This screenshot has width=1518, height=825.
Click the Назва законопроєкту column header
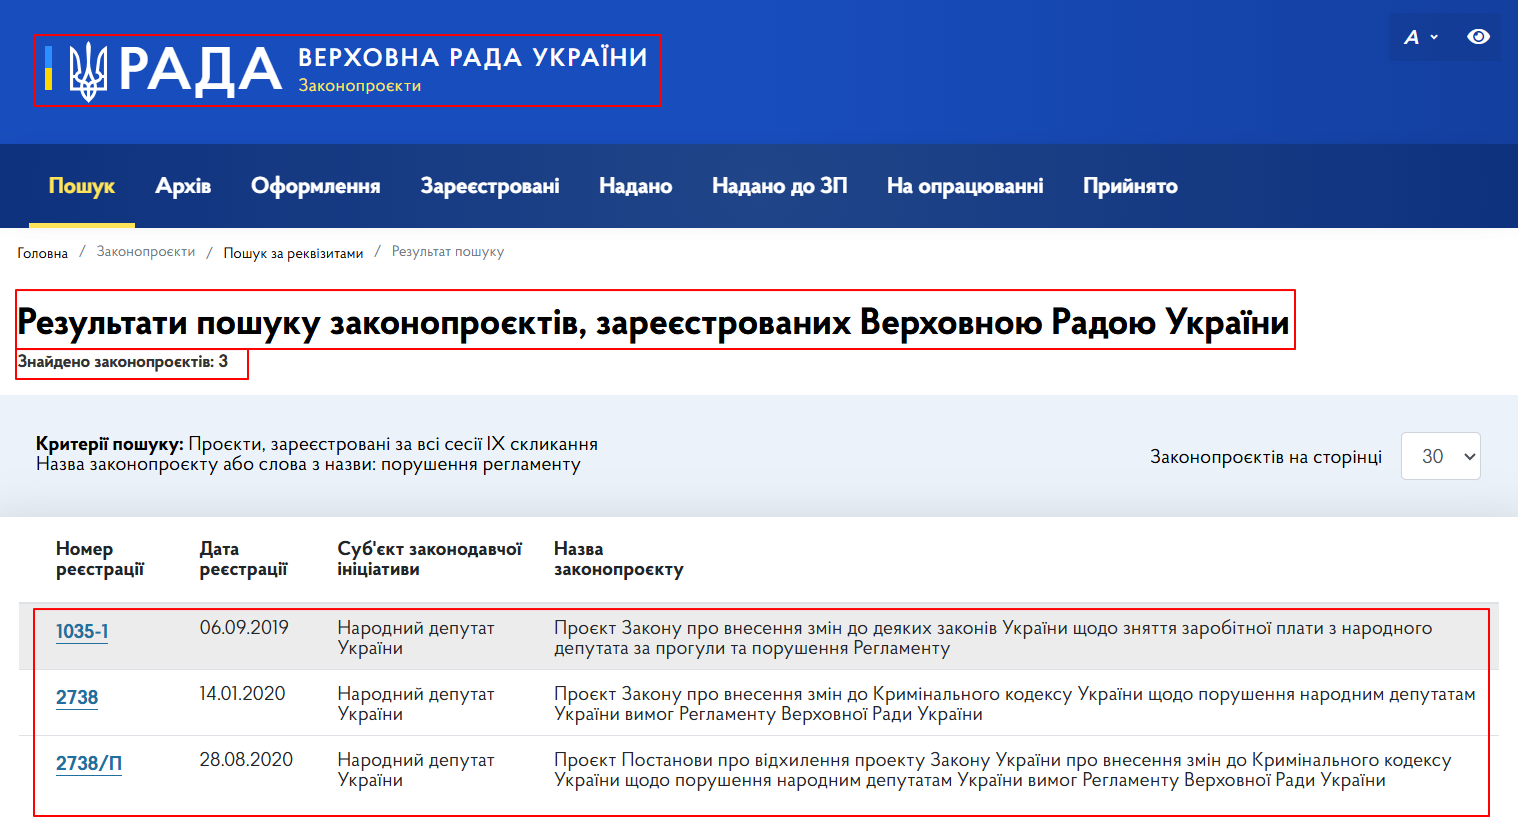[x=619, y=559]
